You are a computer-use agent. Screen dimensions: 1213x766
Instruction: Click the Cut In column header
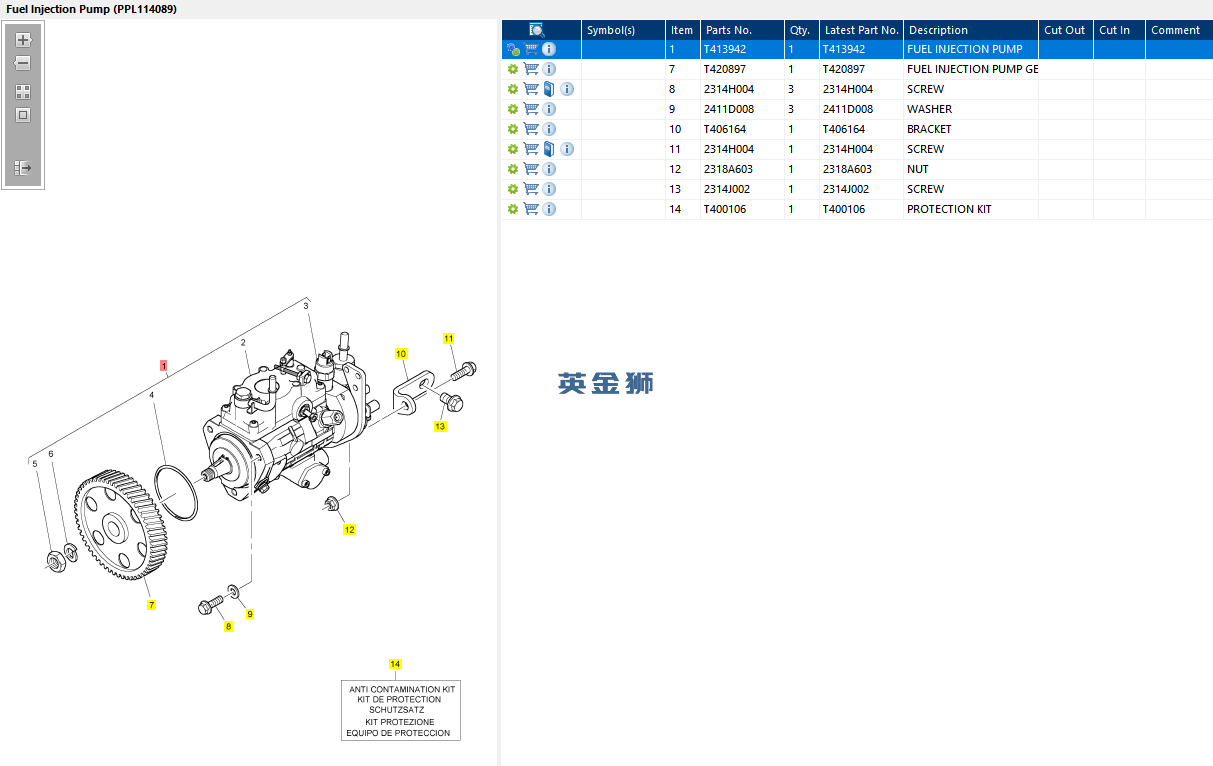coord(1119,30)
